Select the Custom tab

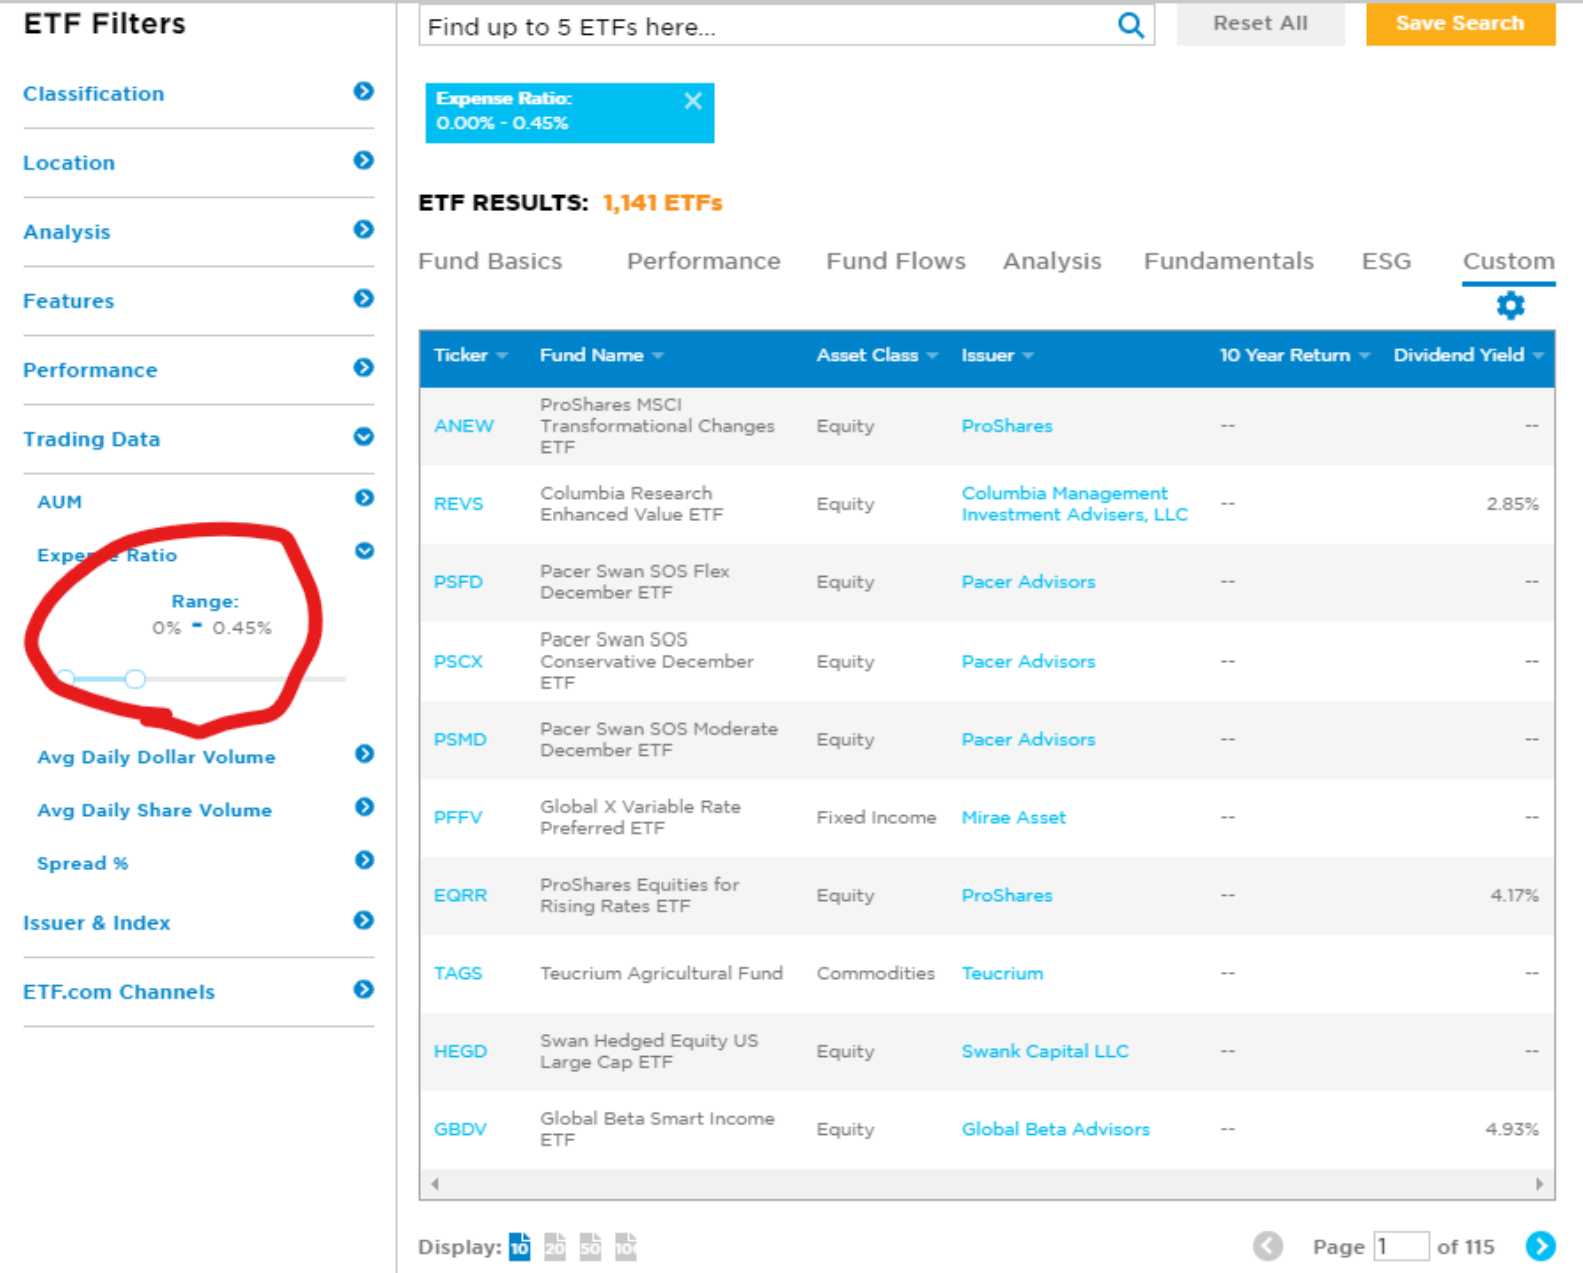(x=1508, y=261)
